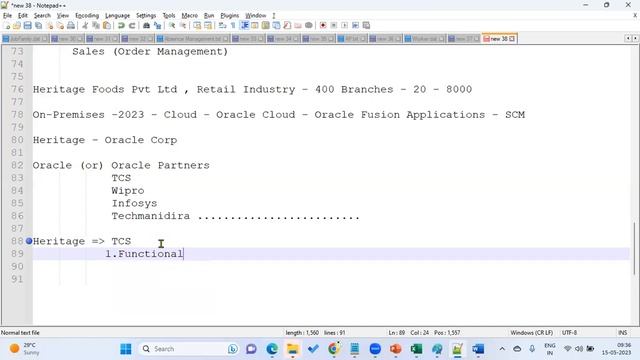640x360 pixels.
Task: Open the Encoding menu
Action: [x=87, y=16]
